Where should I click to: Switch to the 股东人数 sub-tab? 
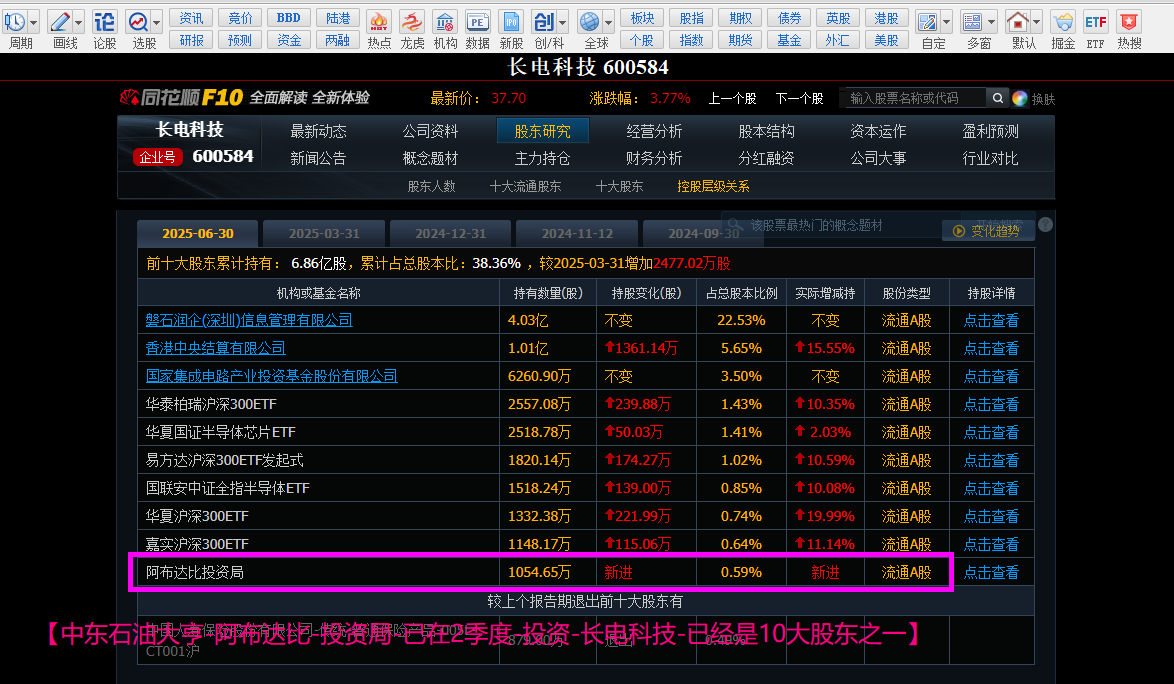tap(431, 186)
